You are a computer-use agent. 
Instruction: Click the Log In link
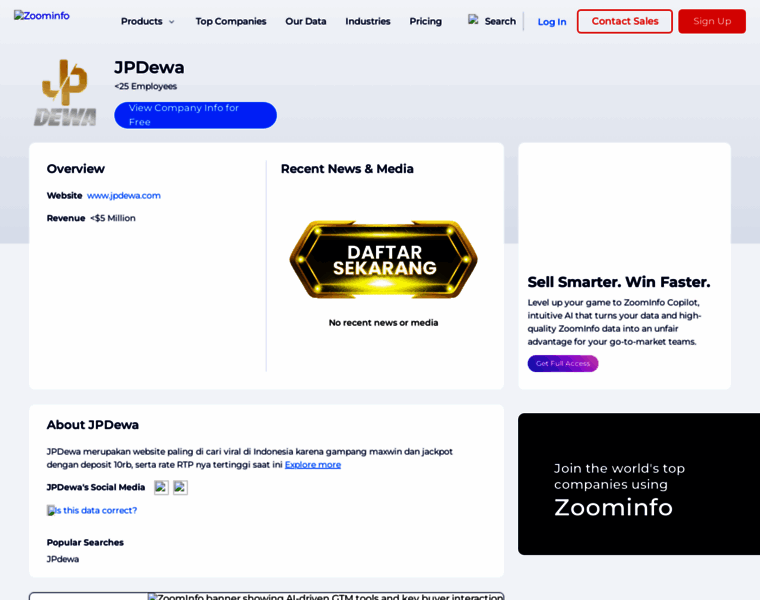(x=552, y=22)
